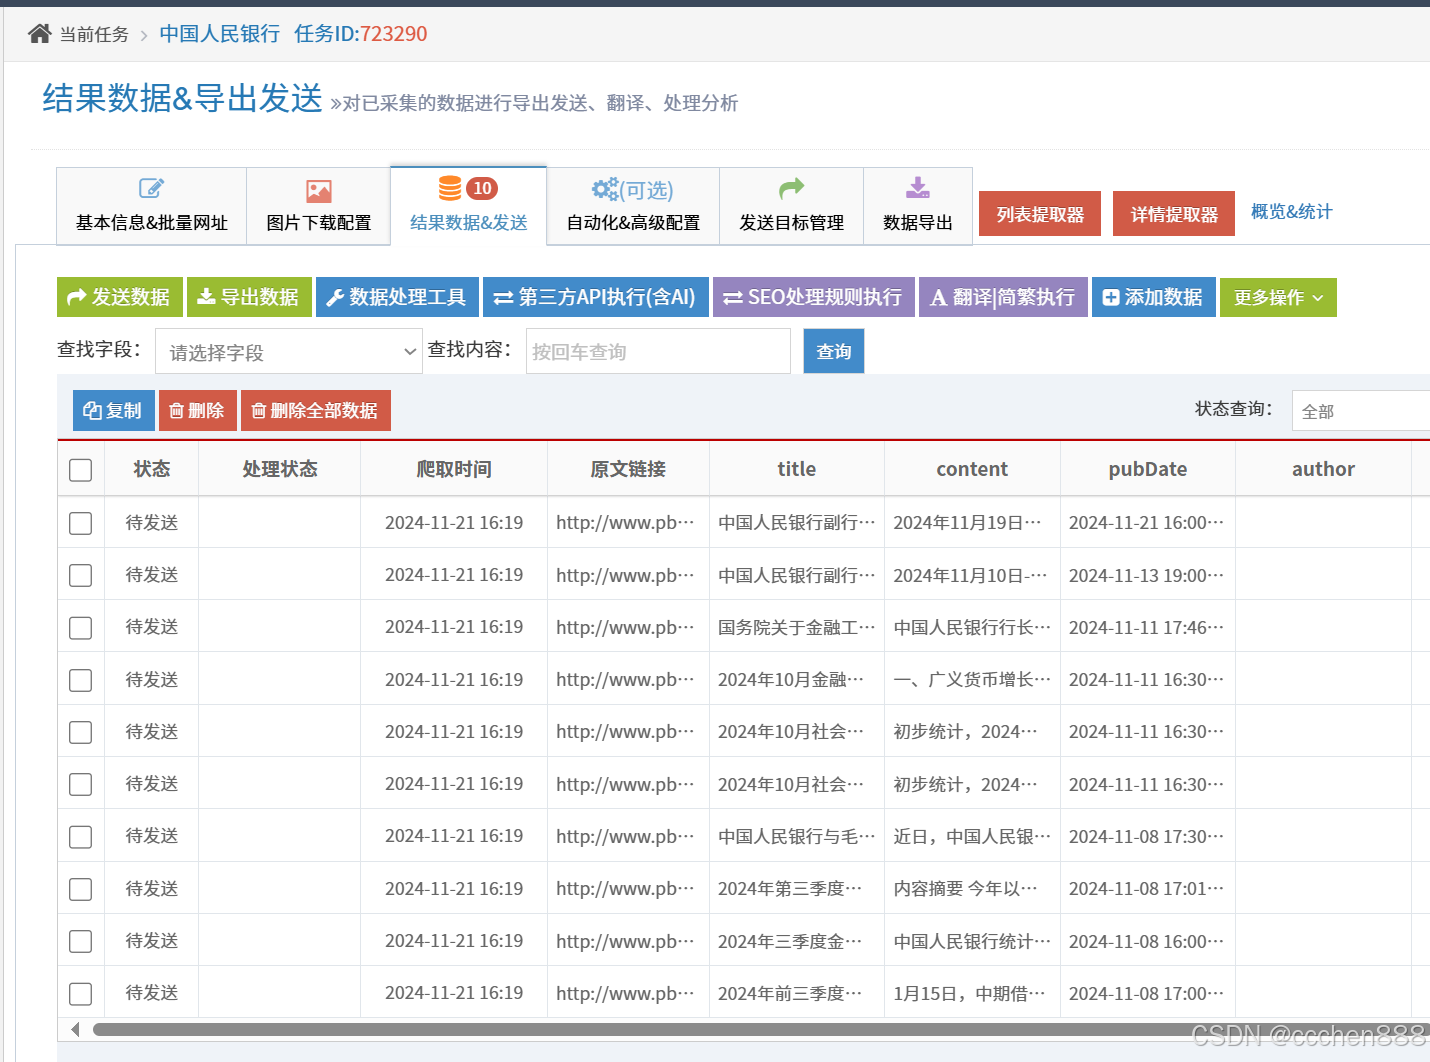1430x1062 pixels.
Task: Click the gears icon labeled (可选)
Action: tap(605, 189)
